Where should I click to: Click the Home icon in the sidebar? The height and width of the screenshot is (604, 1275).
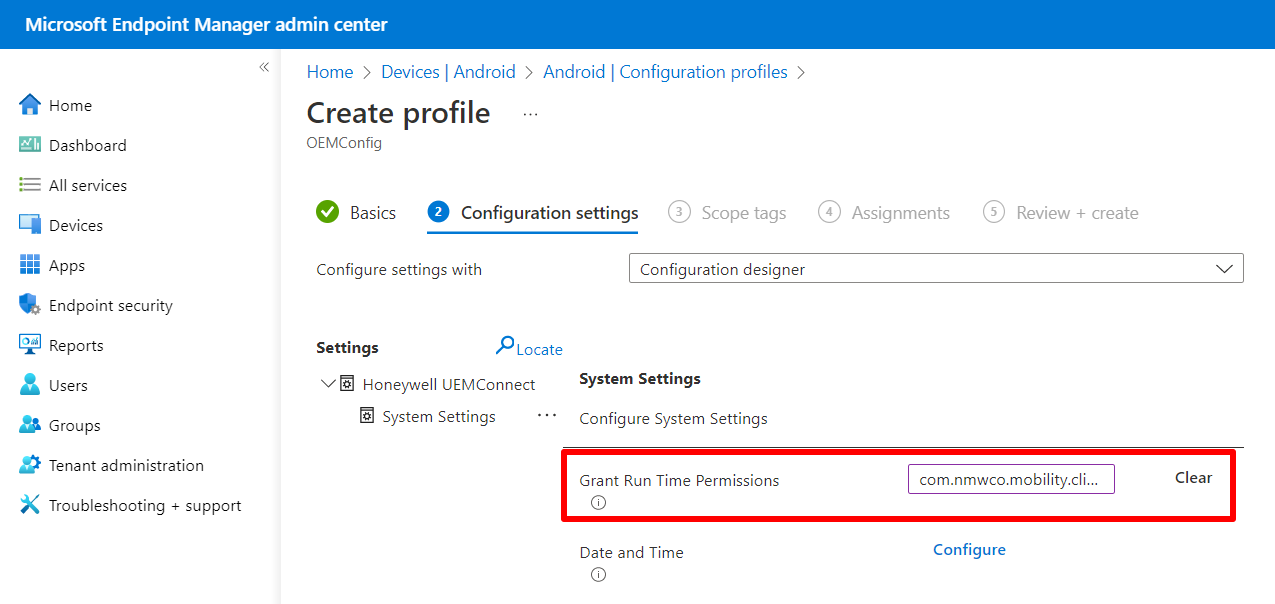coord(30,105)
